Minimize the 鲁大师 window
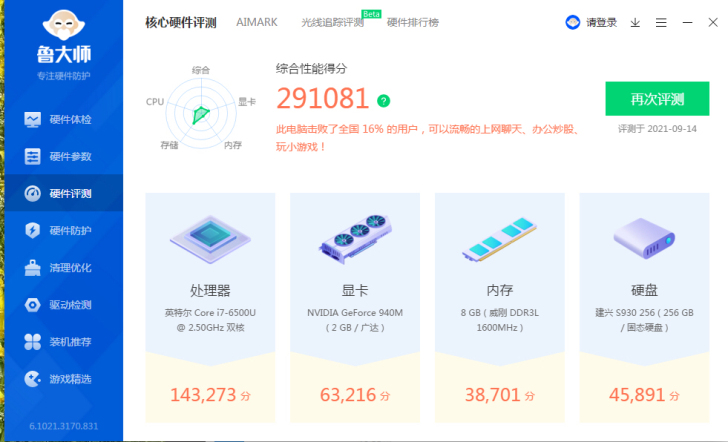Image resolution: width=728 pixels, height=442 pixels. [687, 22]
